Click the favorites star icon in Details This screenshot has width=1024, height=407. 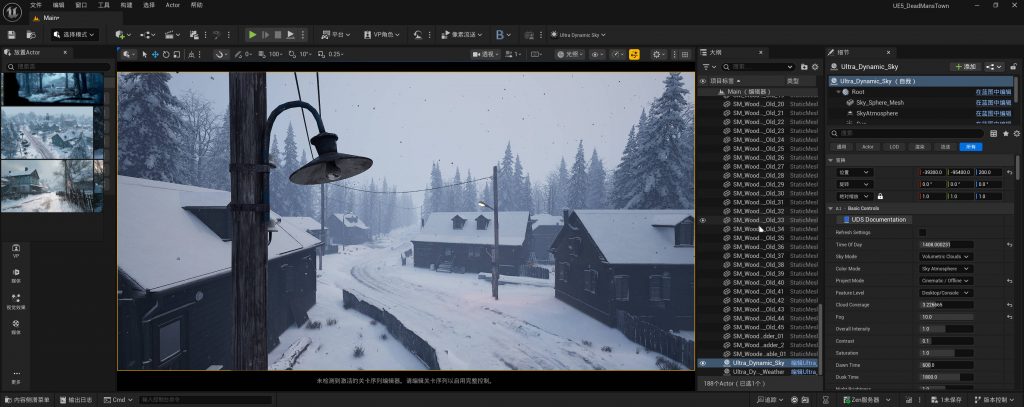(x=1004, y=133)
